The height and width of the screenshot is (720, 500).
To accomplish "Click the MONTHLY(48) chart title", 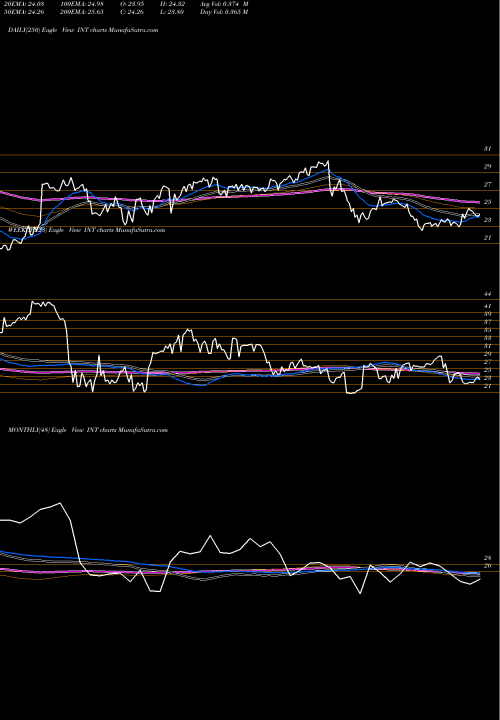I will pos(88,430).
